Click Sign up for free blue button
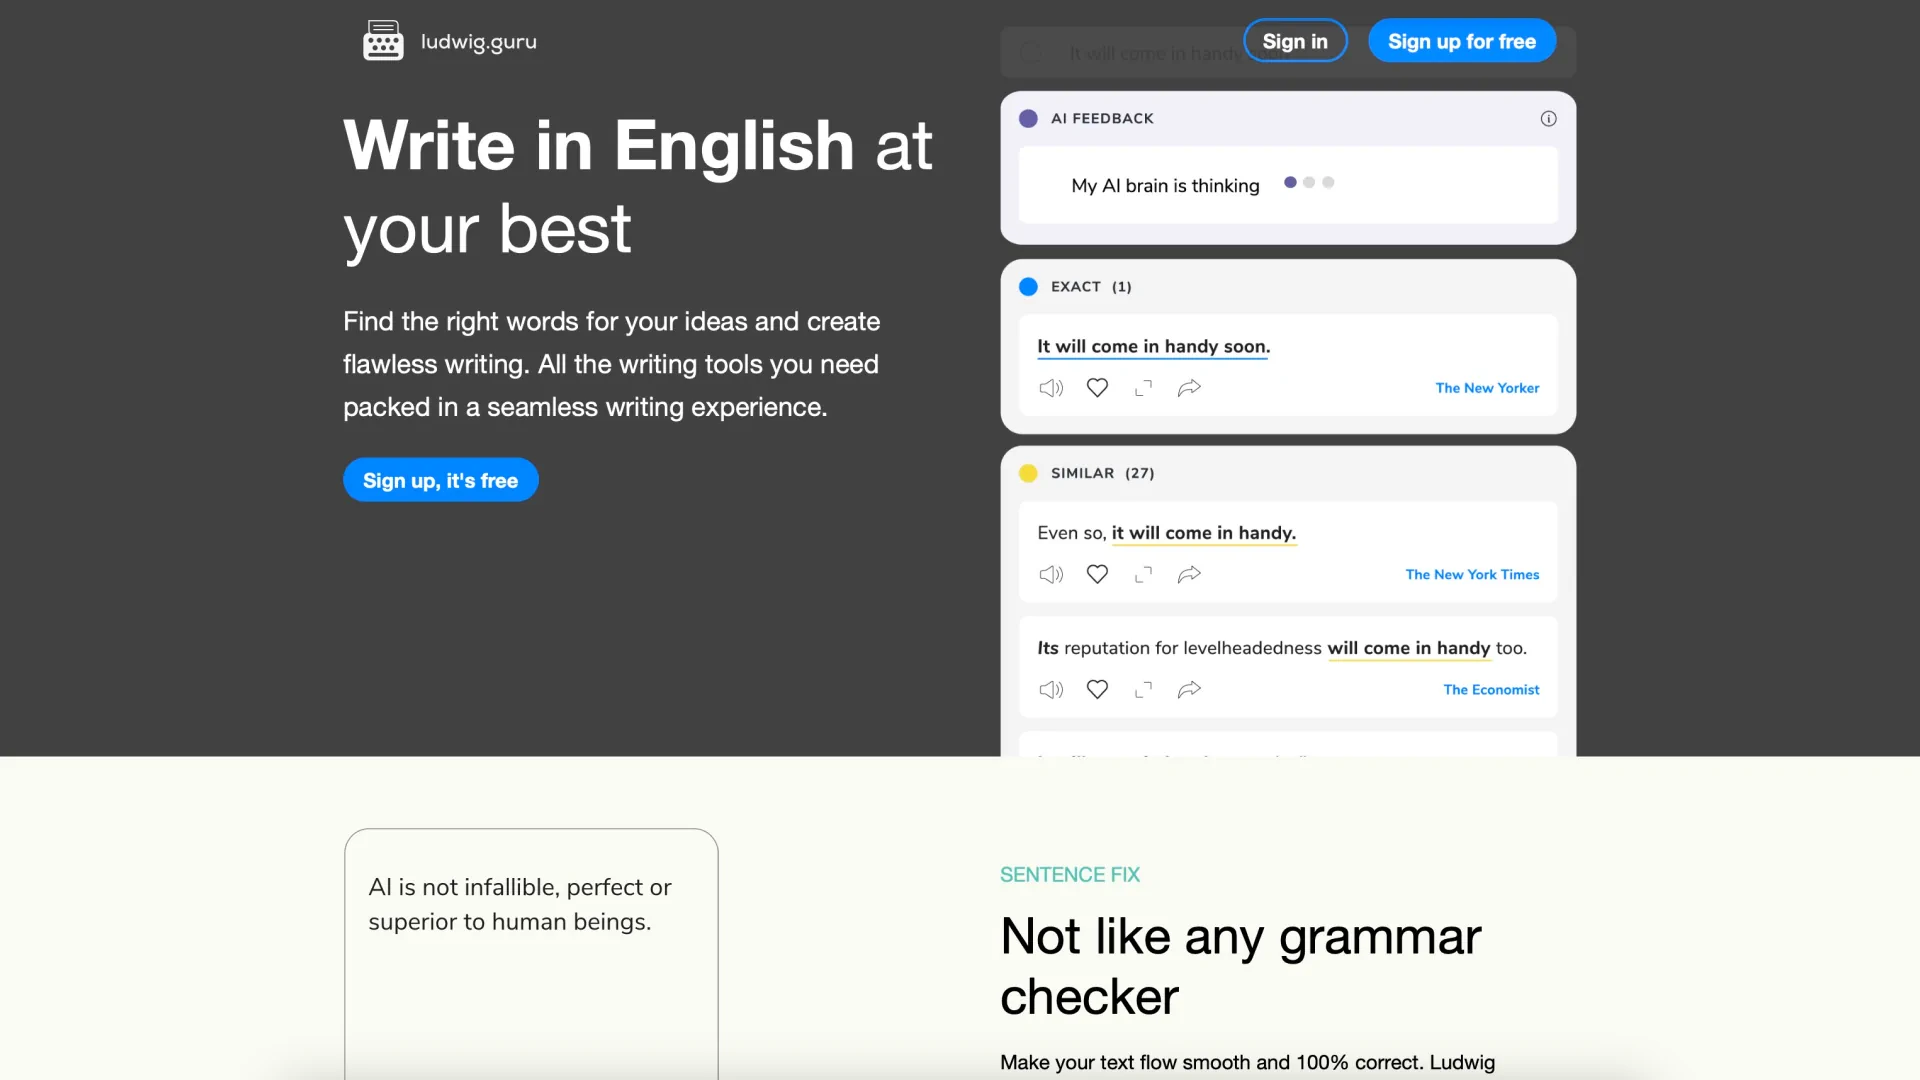 click(1461, 41)
